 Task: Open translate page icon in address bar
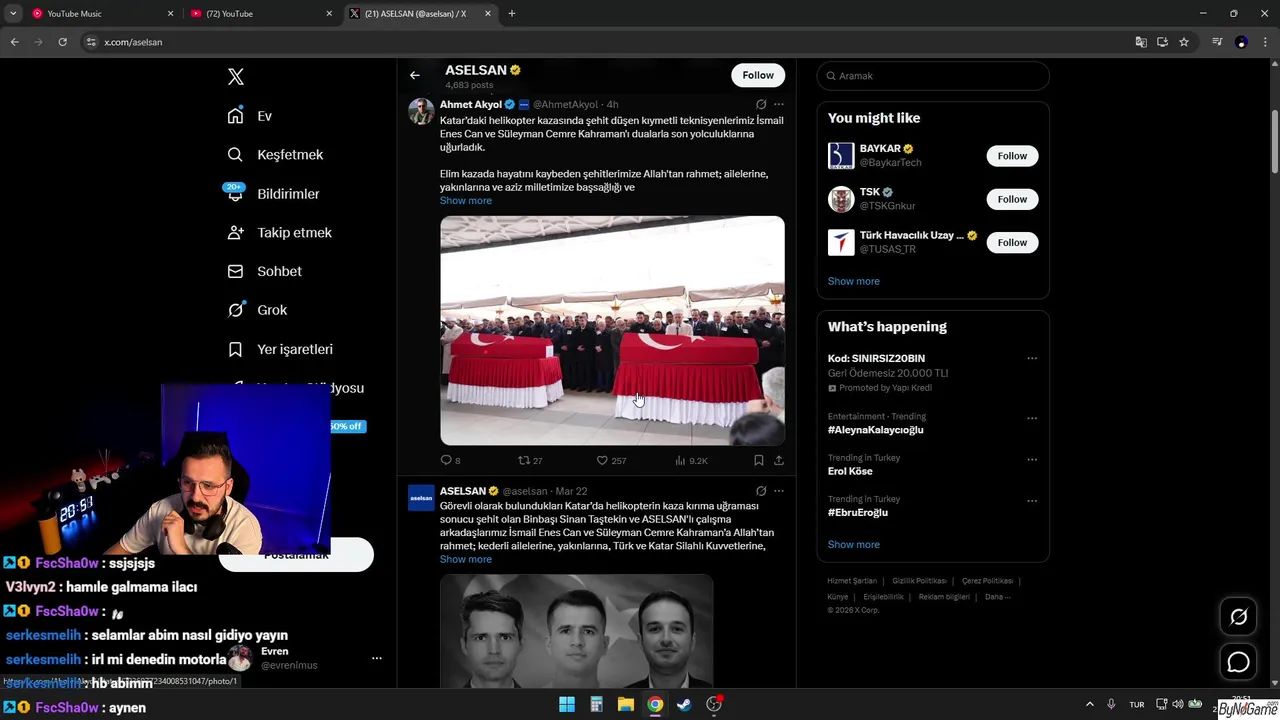point(1141,42)
